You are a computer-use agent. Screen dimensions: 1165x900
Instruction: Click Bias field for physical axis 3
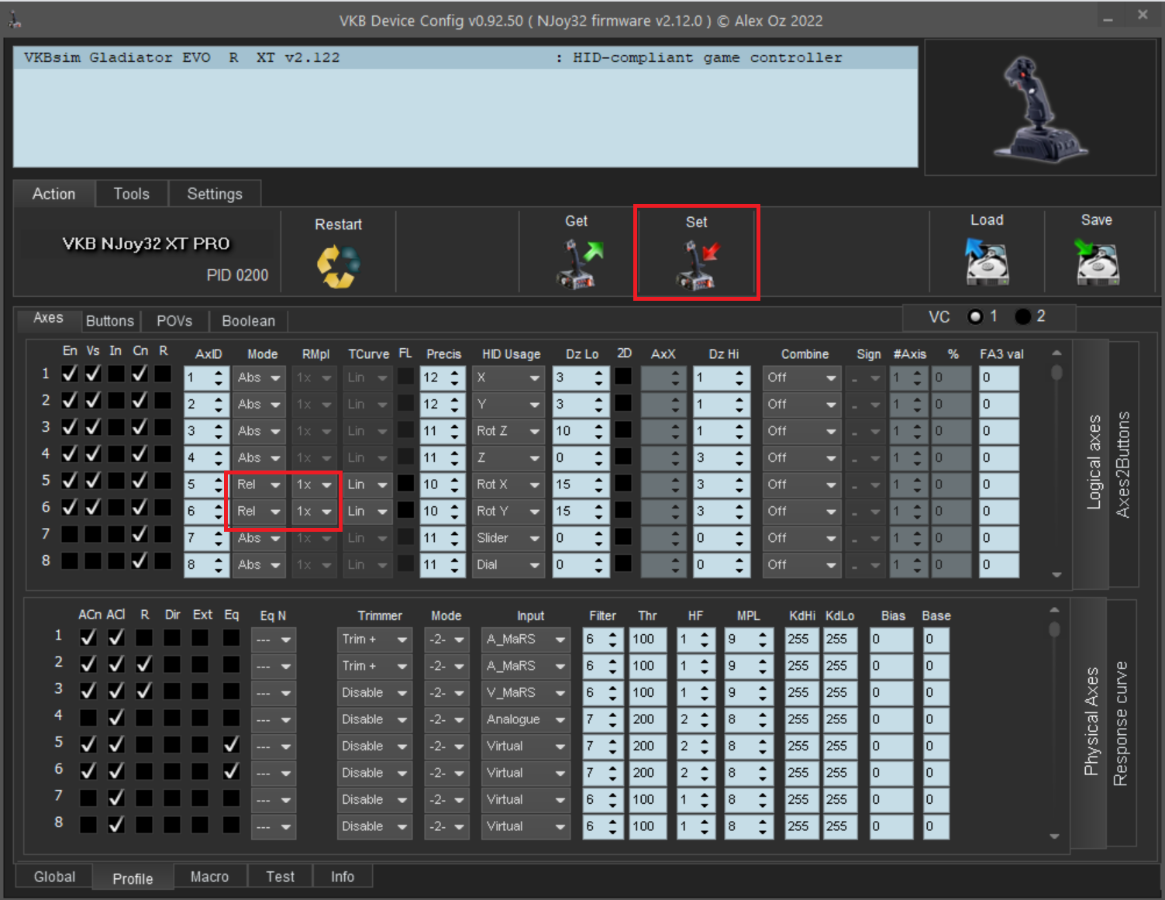[892, 693]
